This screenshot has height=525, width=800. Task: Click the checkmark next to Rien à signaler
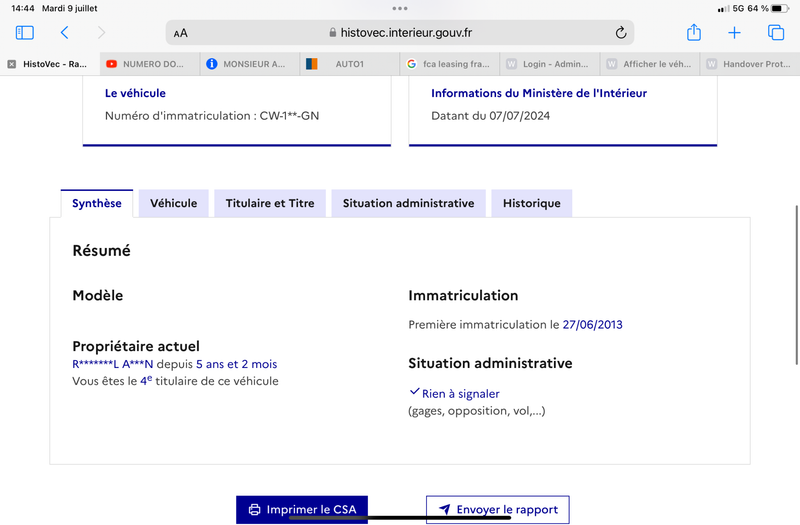[414, 392]
